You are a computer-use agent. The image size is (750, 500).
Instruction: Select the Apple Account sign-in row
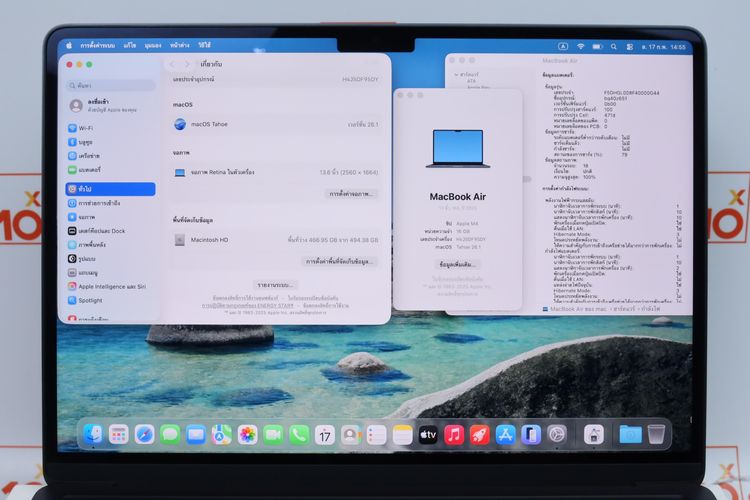(x=110, y=106)
